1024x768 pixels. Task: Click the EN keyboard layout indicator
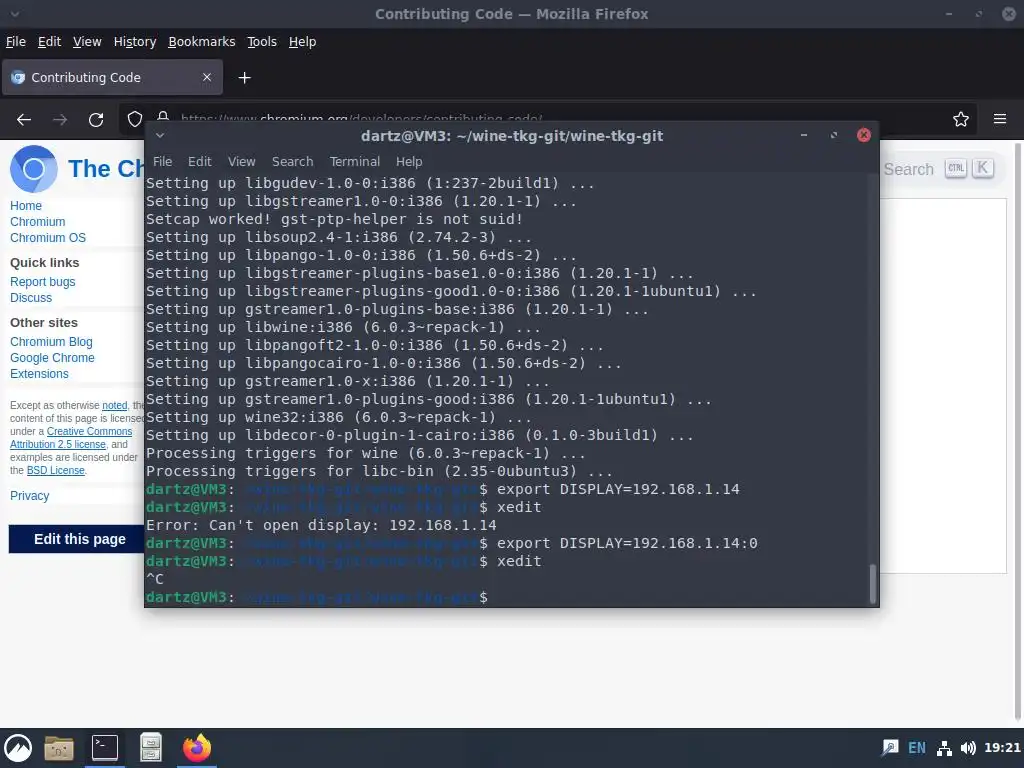[917, 748]
